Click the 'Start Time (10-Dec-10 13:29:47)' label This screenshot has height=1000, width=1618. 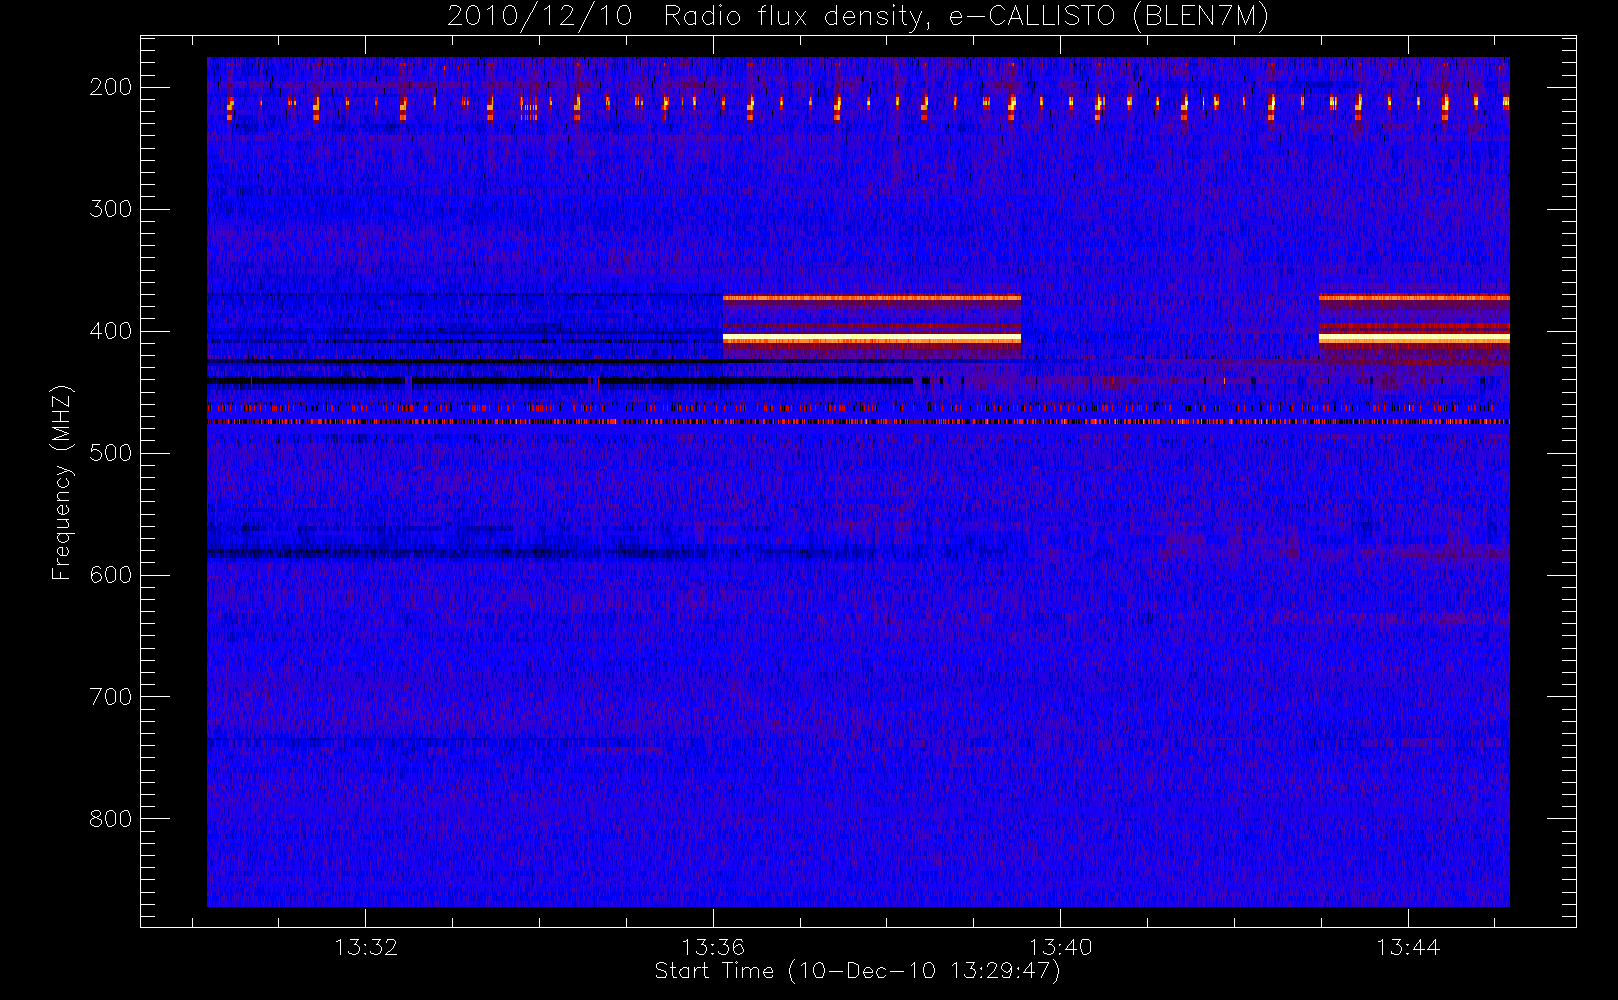(x=857, y=971)
